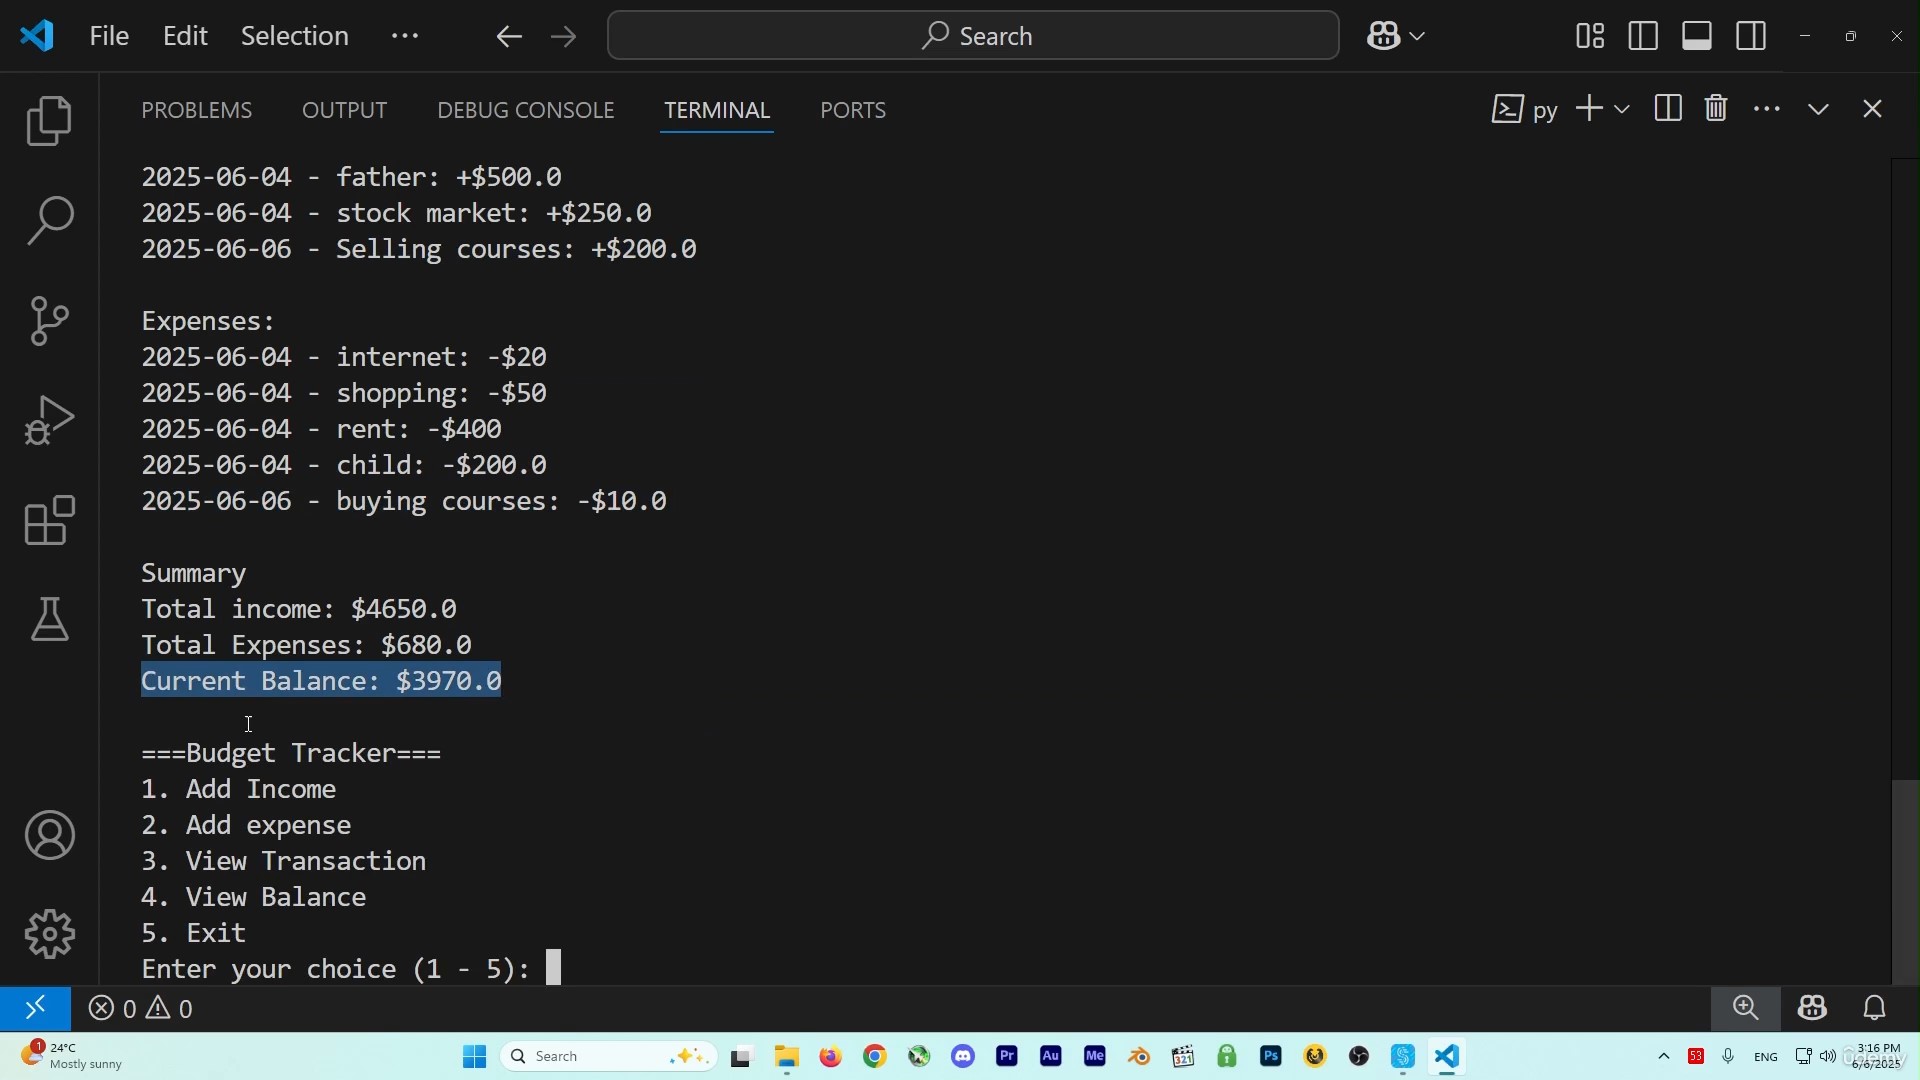Screen dimensions: 1920x1080
Task: Show errors and warnings count
Action: pyautogui.click(x=141, y=1009)
